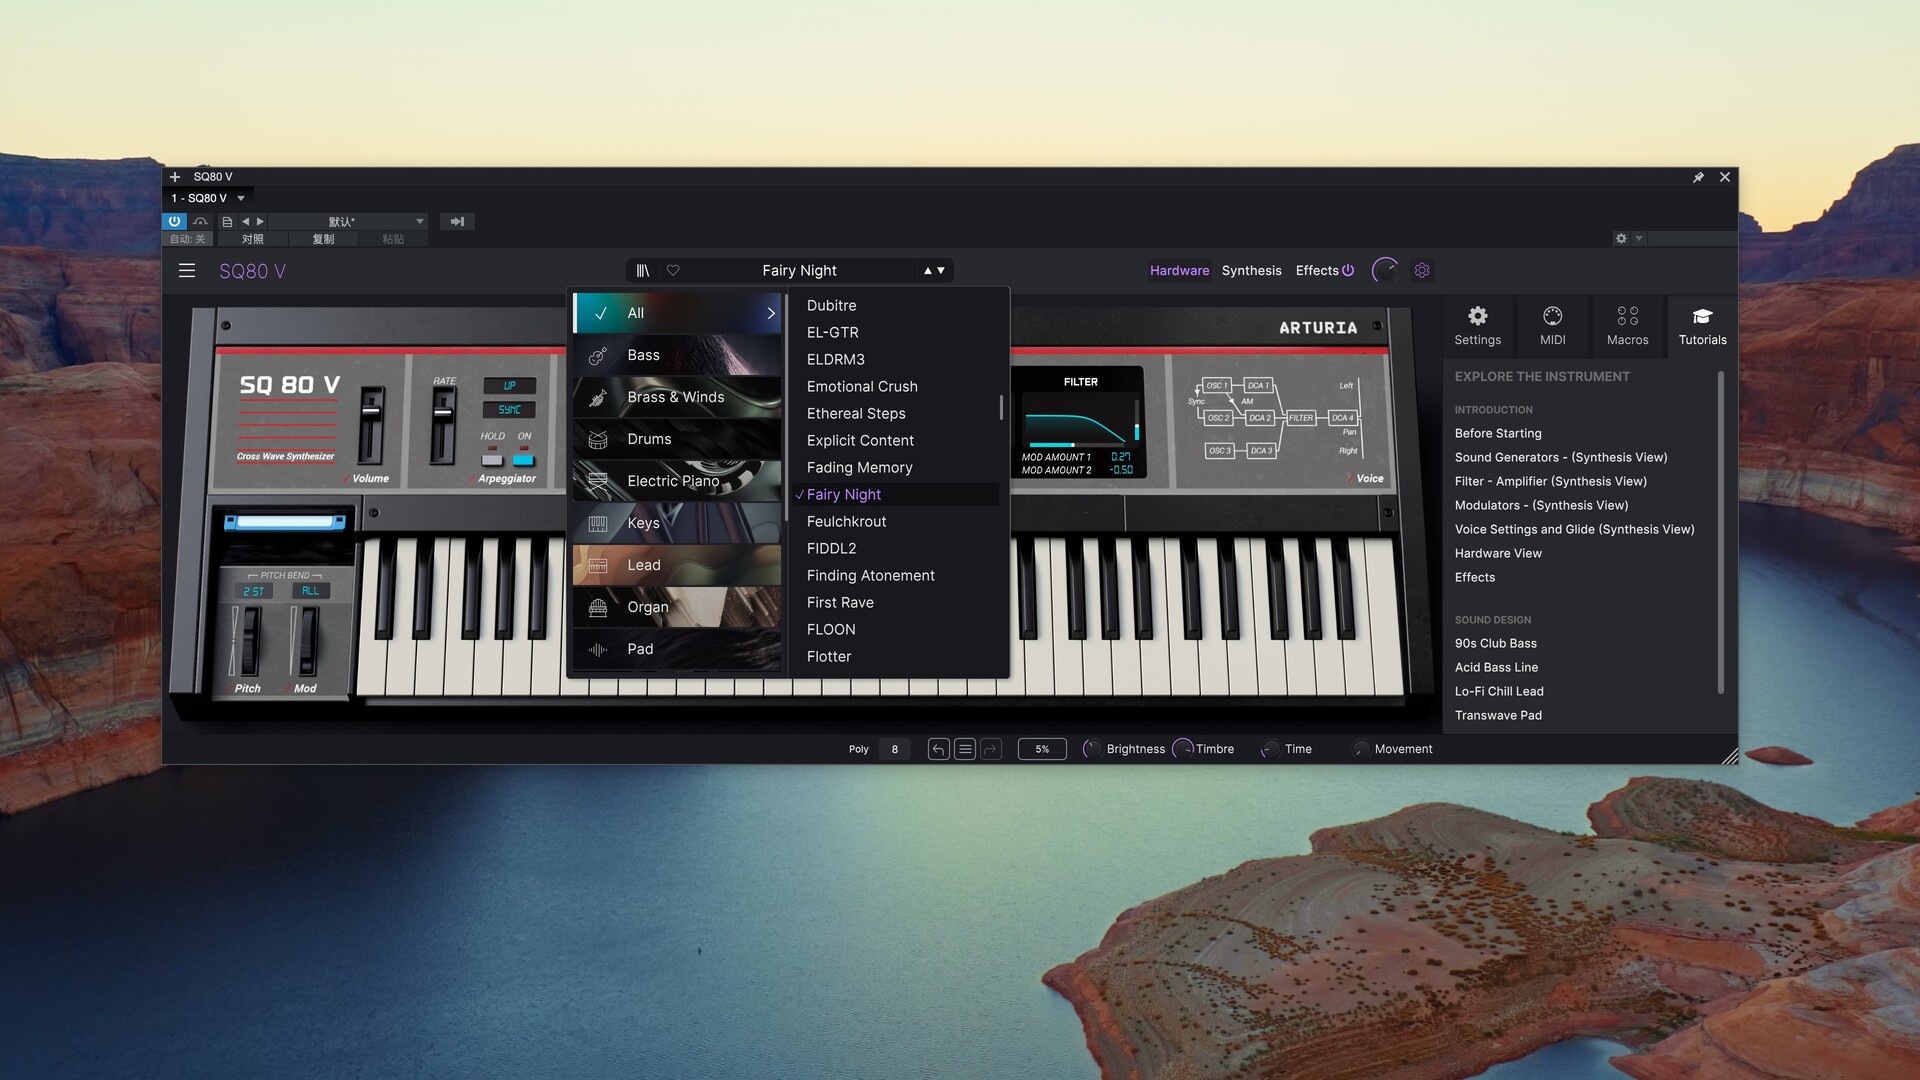The image size is (1920, 1080).
Task: Open the Macros tab
Action: coord(1627,327)
